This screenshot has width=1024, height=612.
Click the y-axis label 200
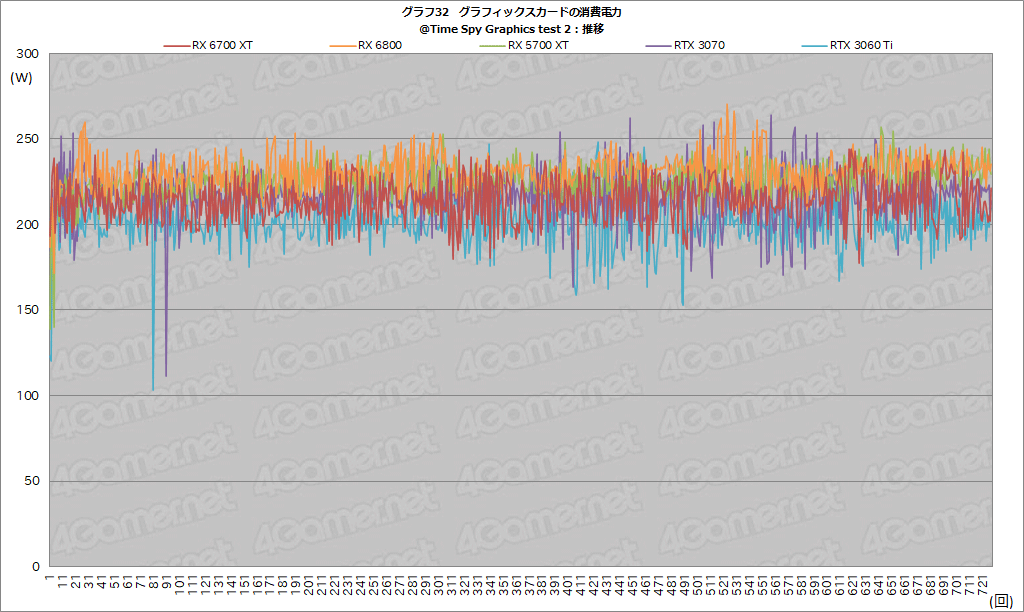pos(27,224)
